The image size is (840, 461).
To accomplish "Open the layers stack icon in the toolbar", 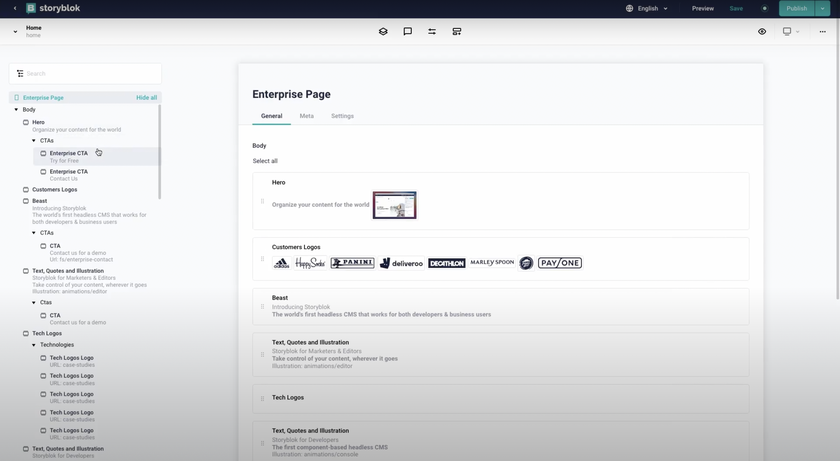I will click(383, 32).
